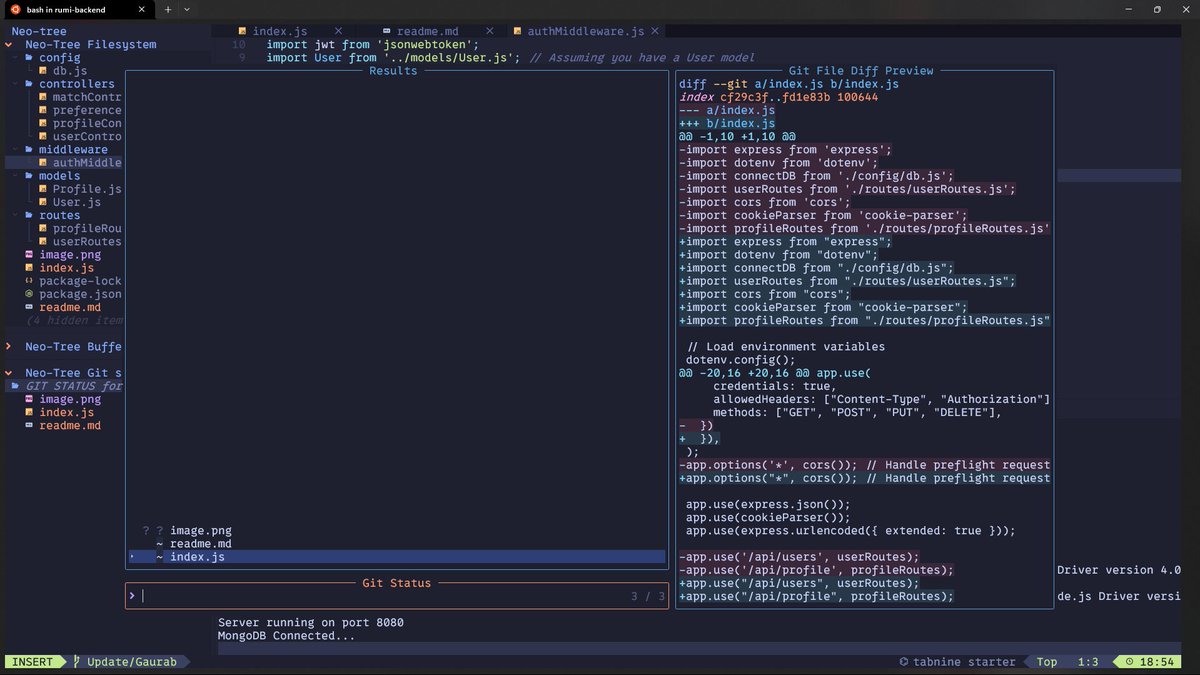
Task: Click the GIT STATUS folder icon
Action: pyautogui.click(x=15, y=386)
